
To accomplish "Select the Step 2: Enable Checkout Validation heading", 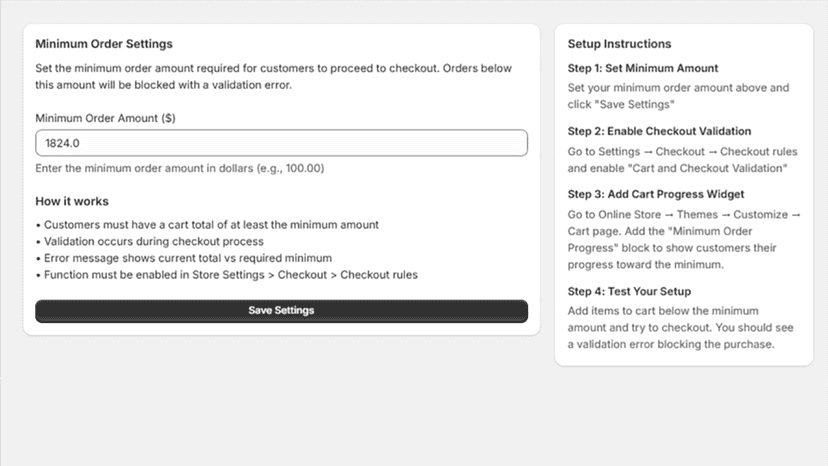I will [659, 131].
